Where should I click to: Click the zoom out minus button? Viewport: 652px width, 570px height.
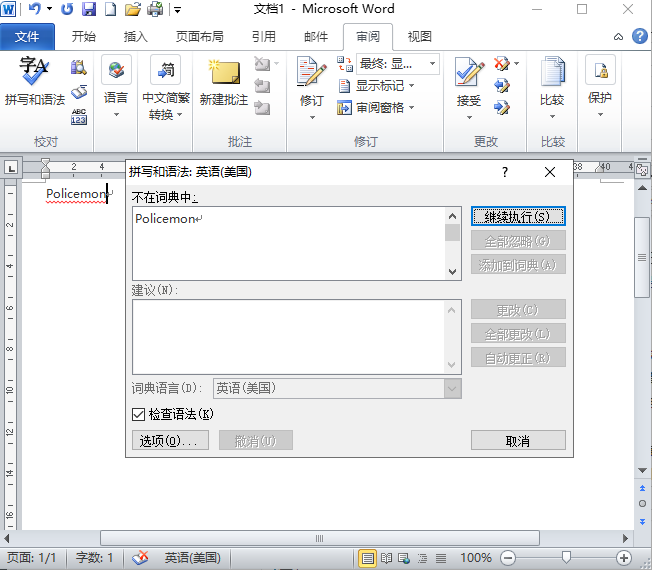coord(508,558)
